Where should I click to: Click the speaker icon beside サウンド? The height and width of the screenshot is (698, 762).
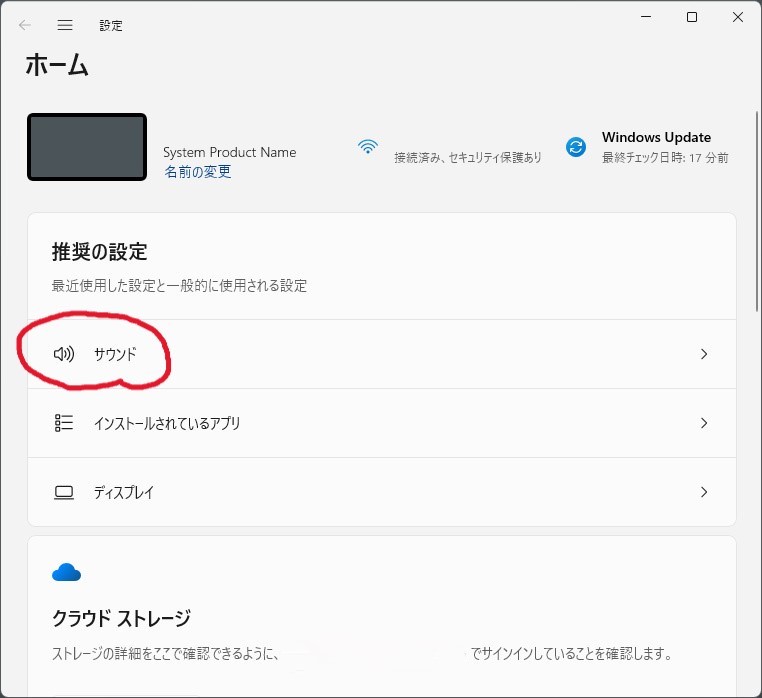(64, 354)
